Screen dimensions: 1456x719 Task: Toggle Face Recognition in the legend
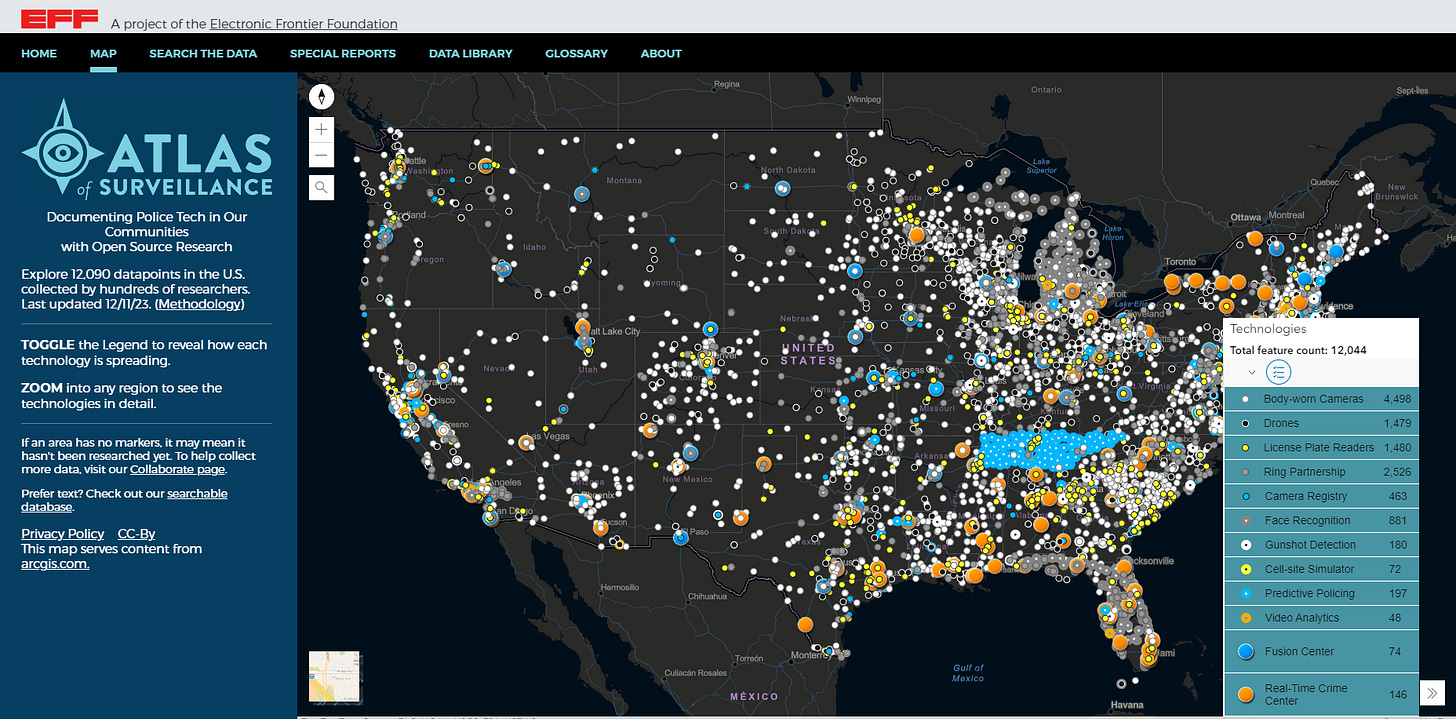click(1321, 520)
